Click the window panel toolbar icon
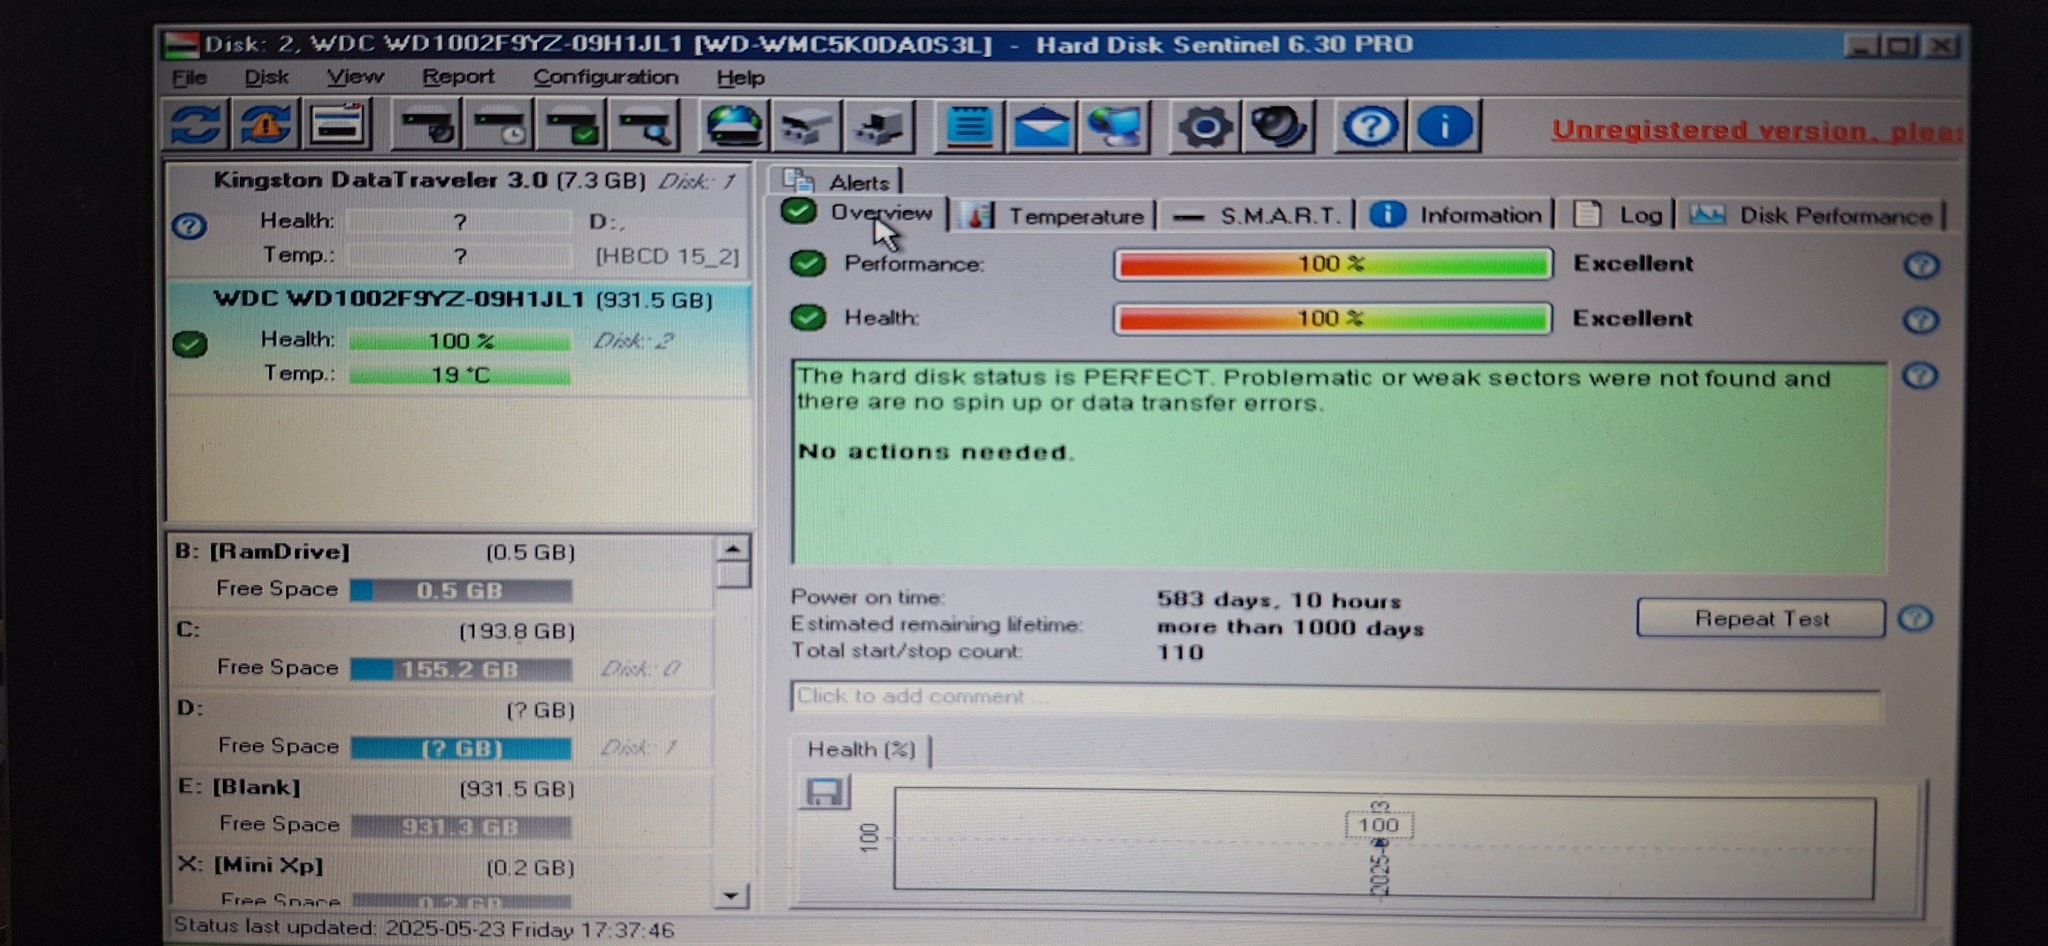Image resolution: width=2048 pixels, height=946 pixels. pyautogui.click(x=338, y=125)
